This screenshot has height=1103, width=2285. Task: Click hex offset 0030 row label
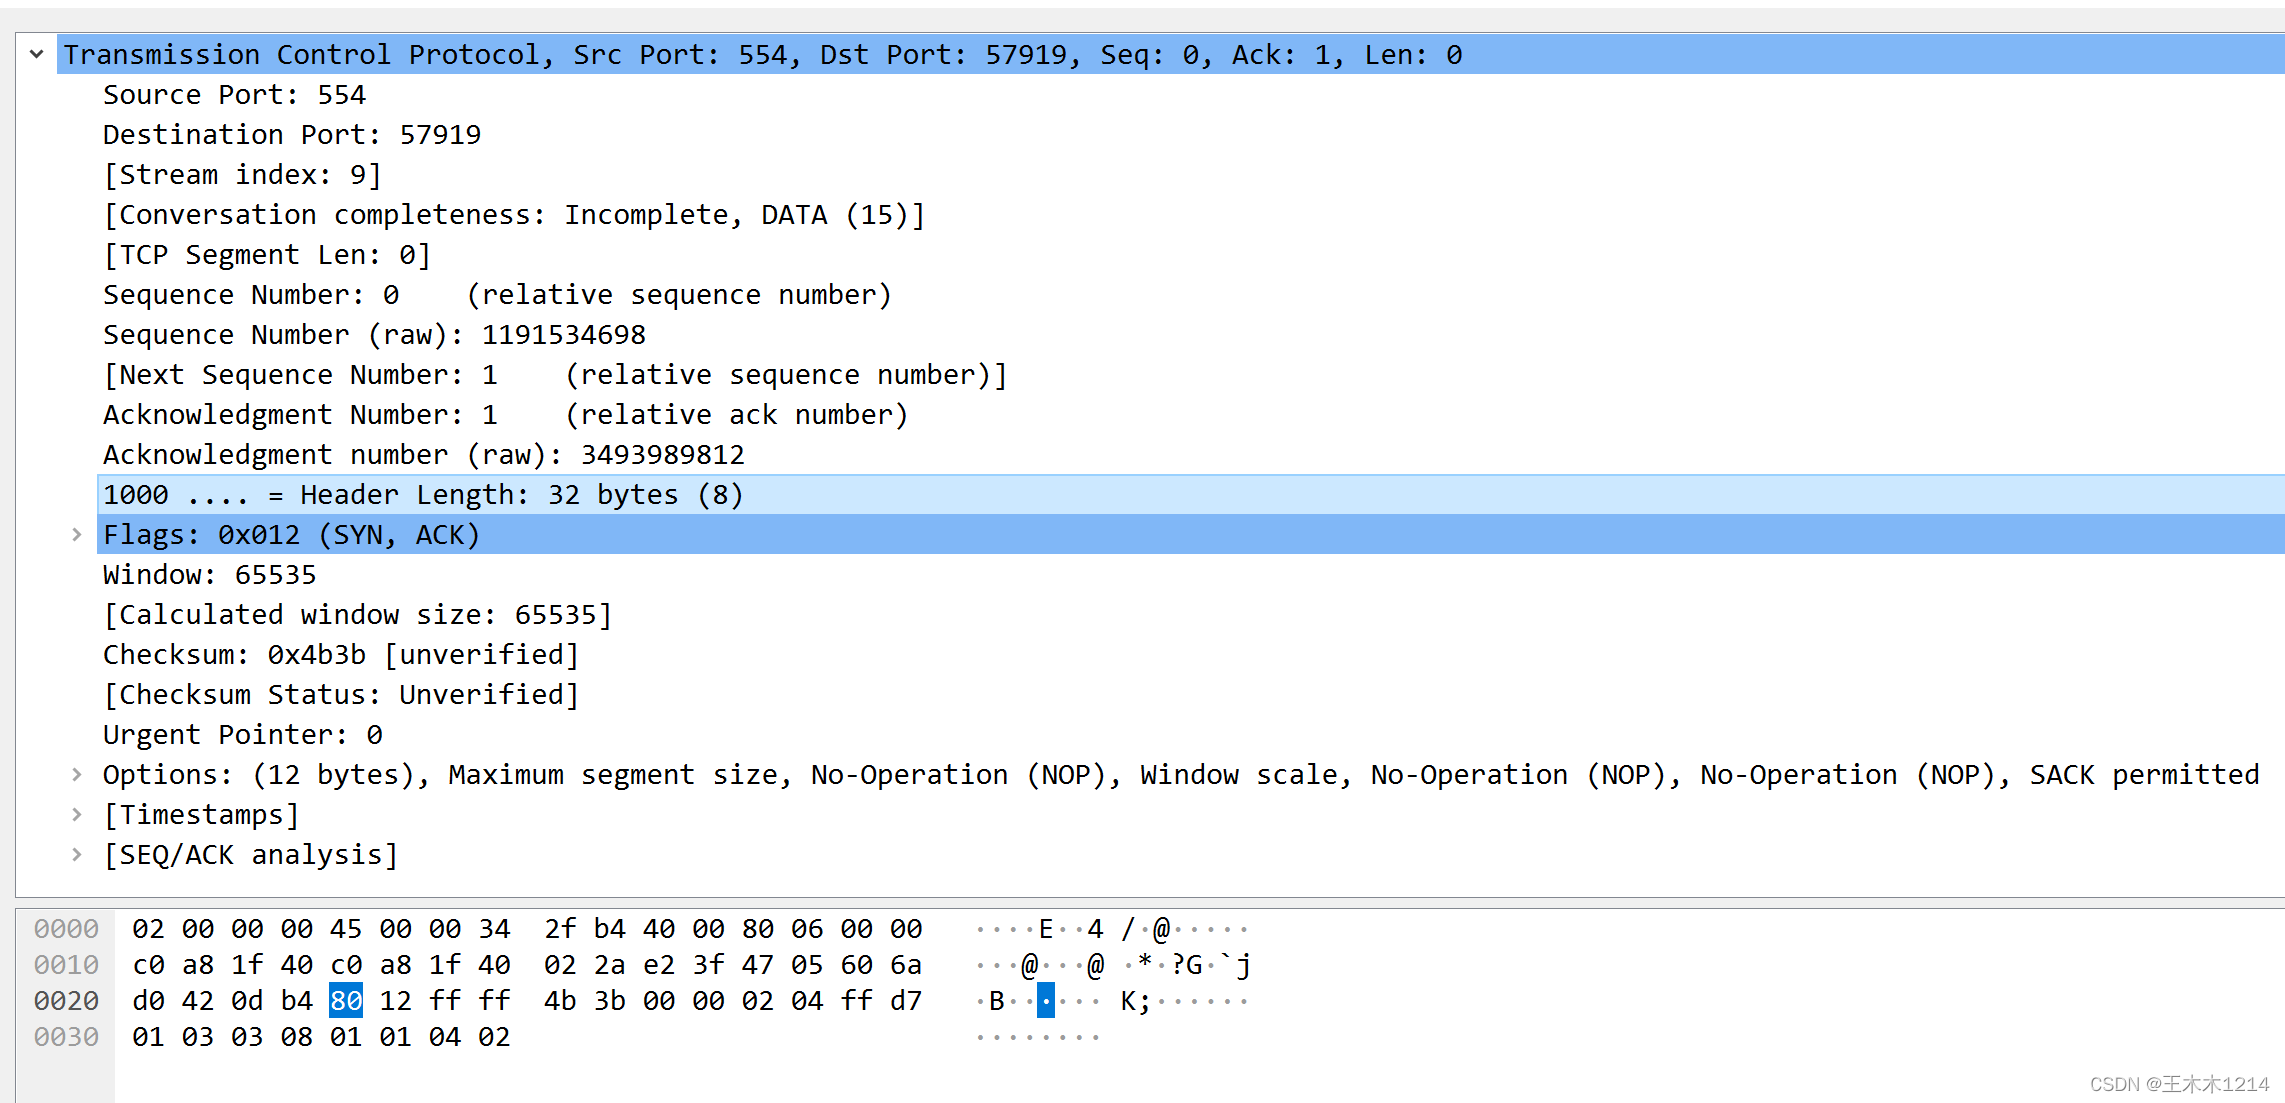(x=66, y=1037)
